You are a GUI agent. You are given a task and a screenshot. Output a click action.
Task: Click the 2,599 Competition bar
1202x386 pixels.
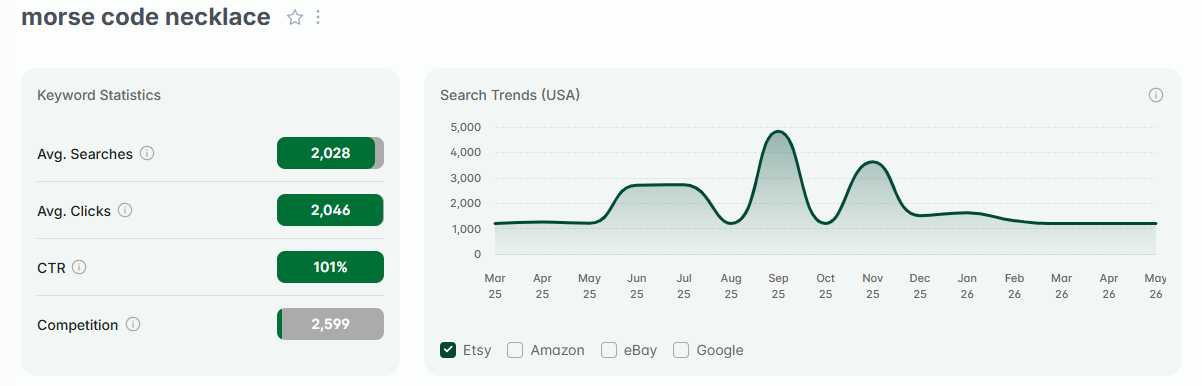pyautogui.click(x=330, y=325)
